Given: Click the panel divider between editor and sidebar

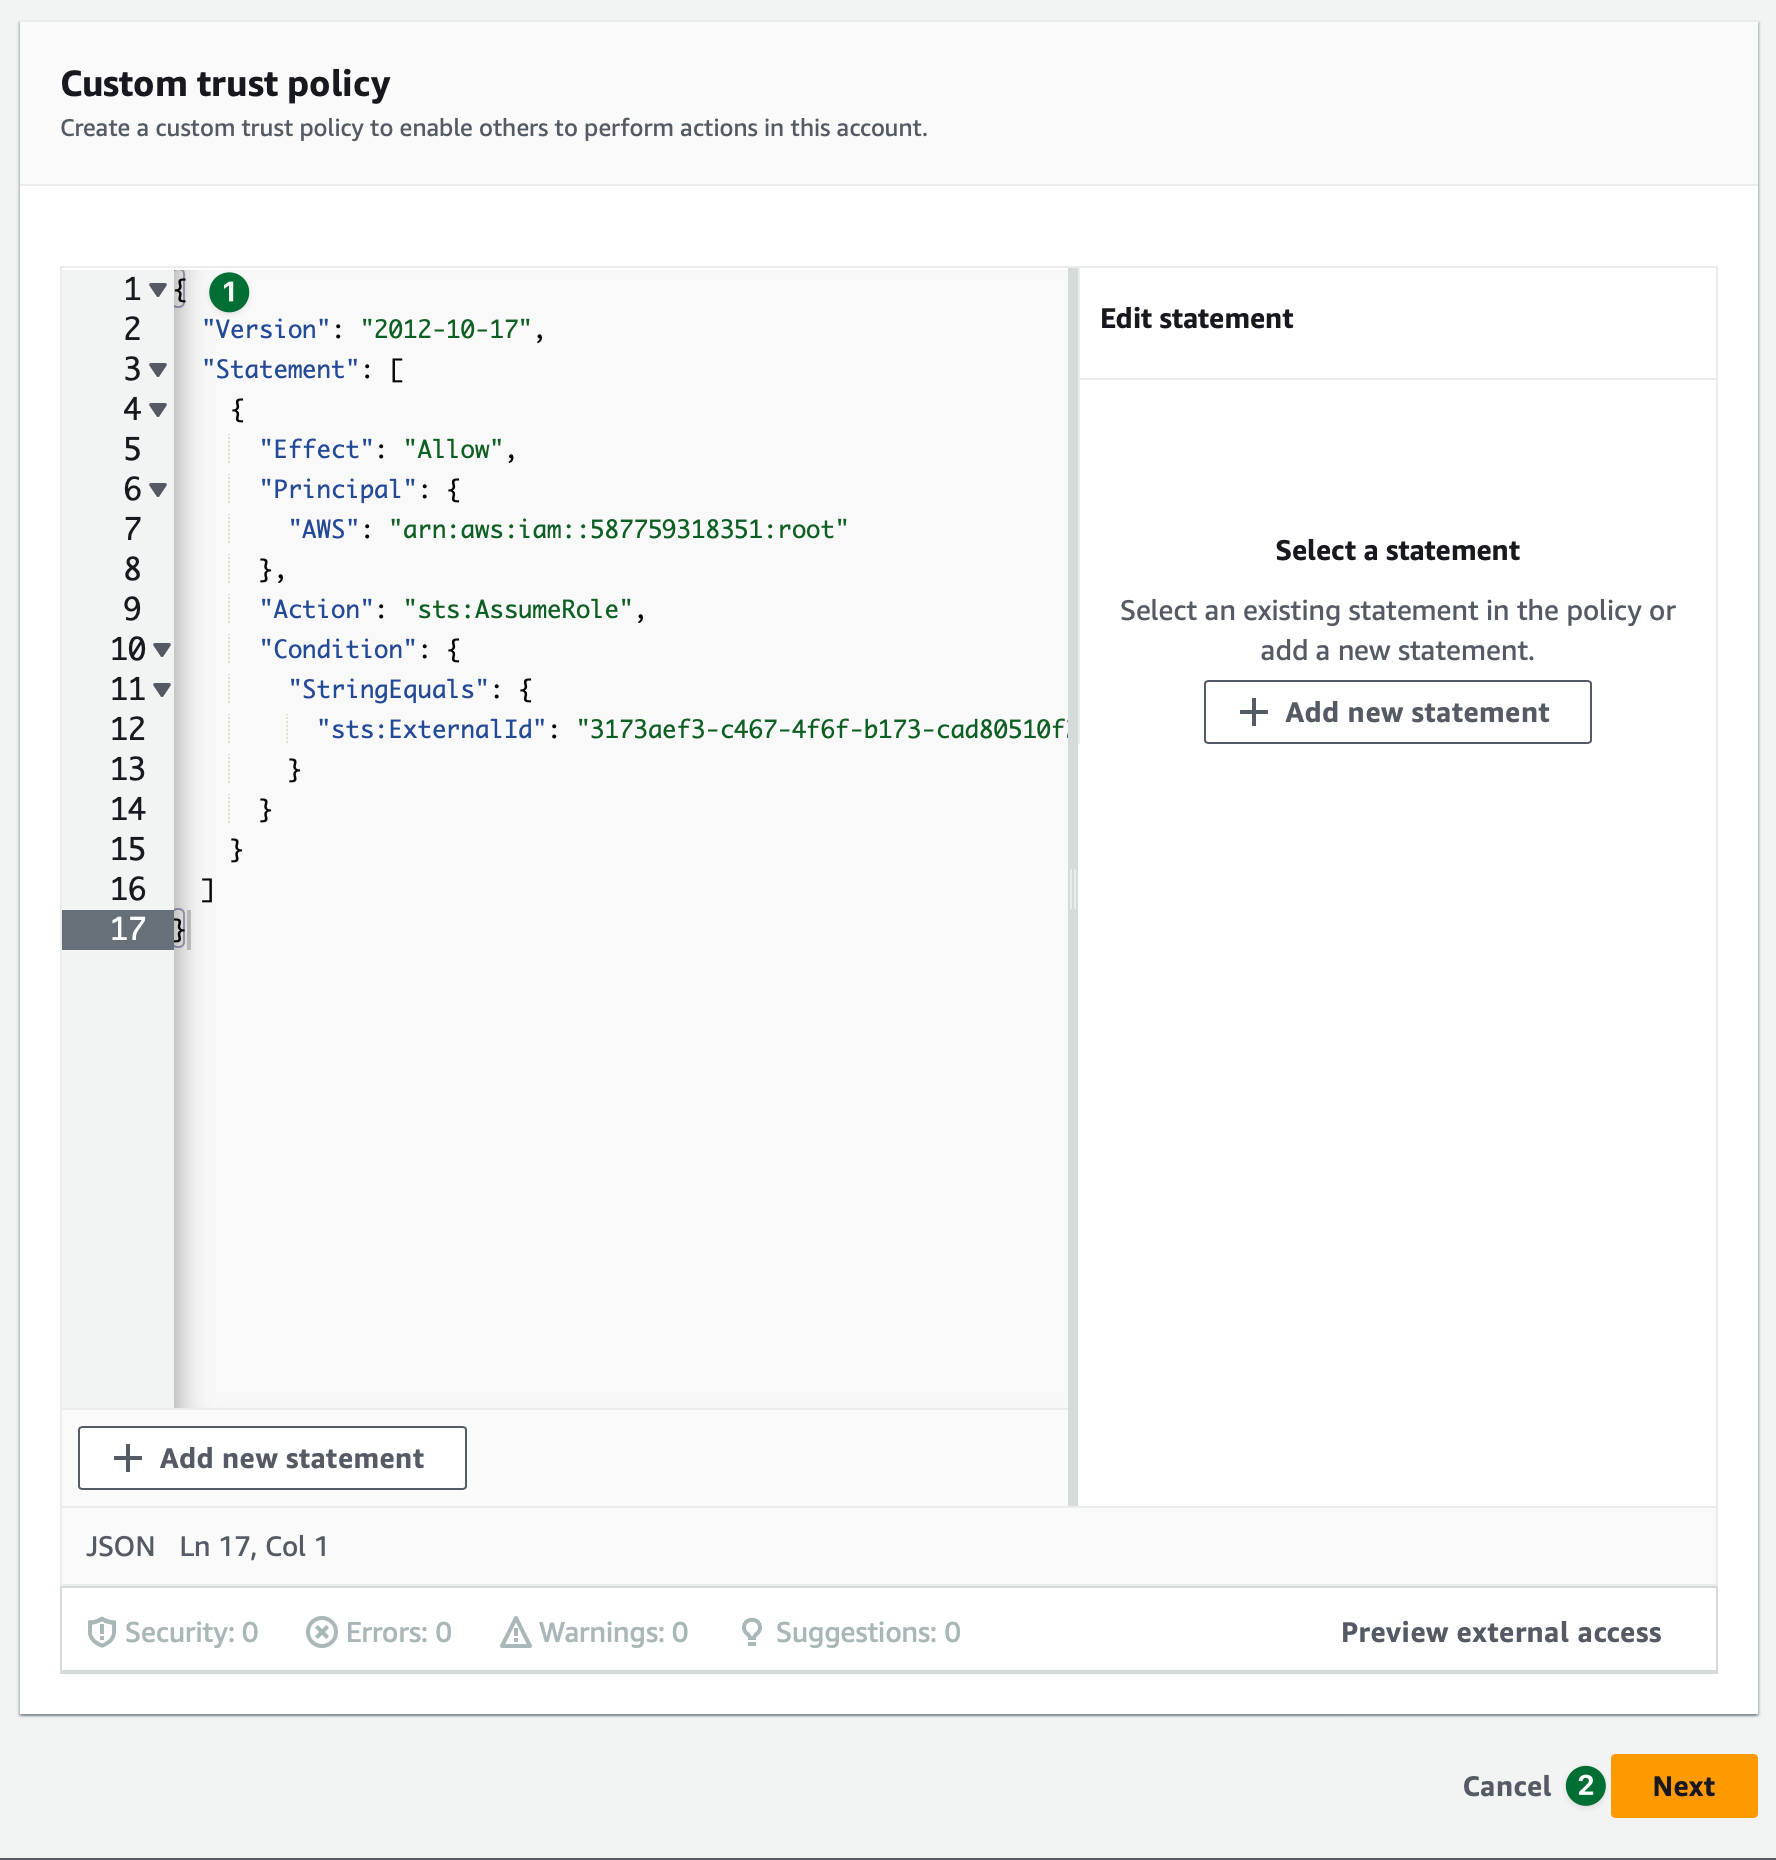Looking at the screenshot, I should 1073,887.
